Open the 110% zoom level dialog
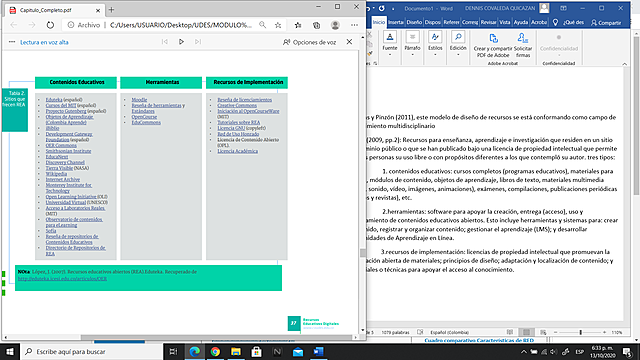This screenshot has width=640, height=360. tap(616, 332)
